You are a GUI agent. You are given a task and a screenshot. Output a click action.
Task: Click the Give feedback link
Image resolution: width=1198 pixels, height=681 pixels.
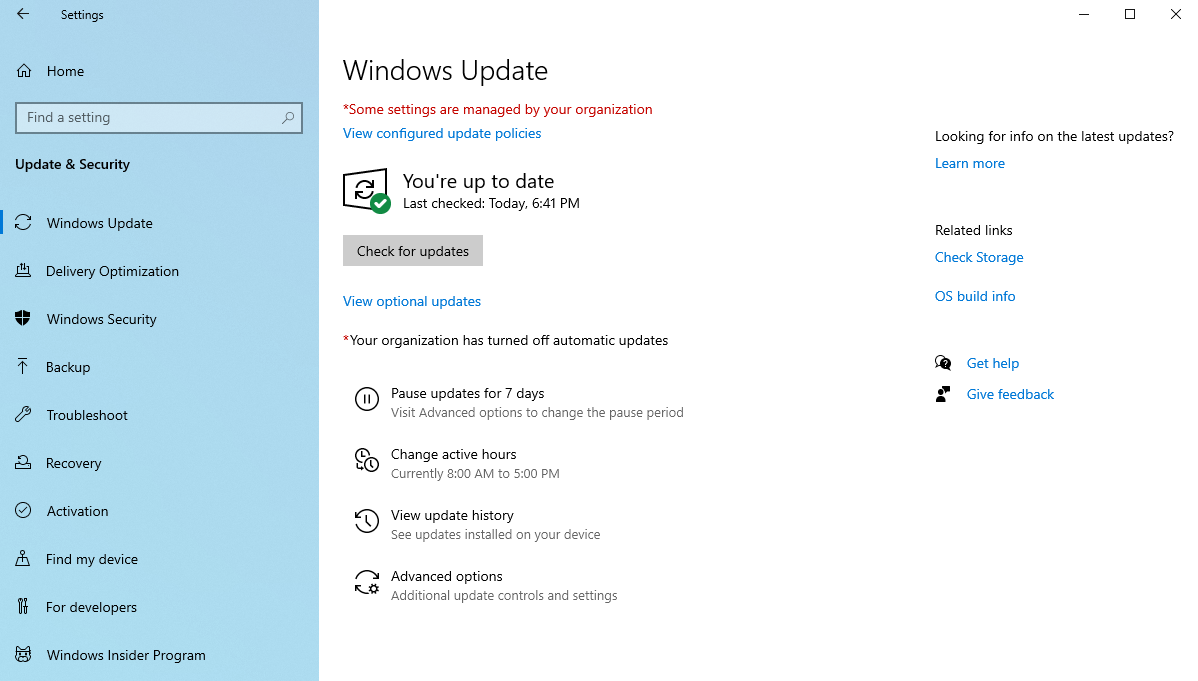(x=1010, y=394)
